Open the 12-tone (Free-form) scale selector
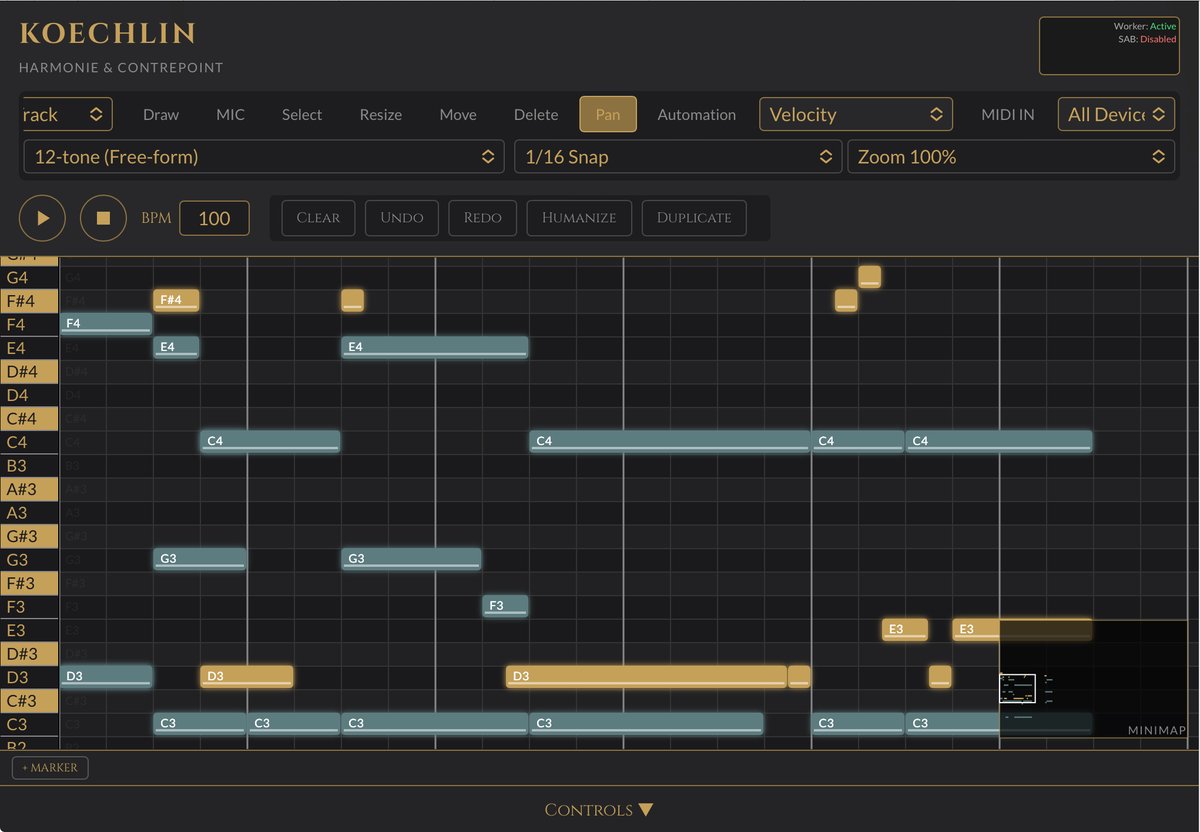 click(x=263, y=157)
